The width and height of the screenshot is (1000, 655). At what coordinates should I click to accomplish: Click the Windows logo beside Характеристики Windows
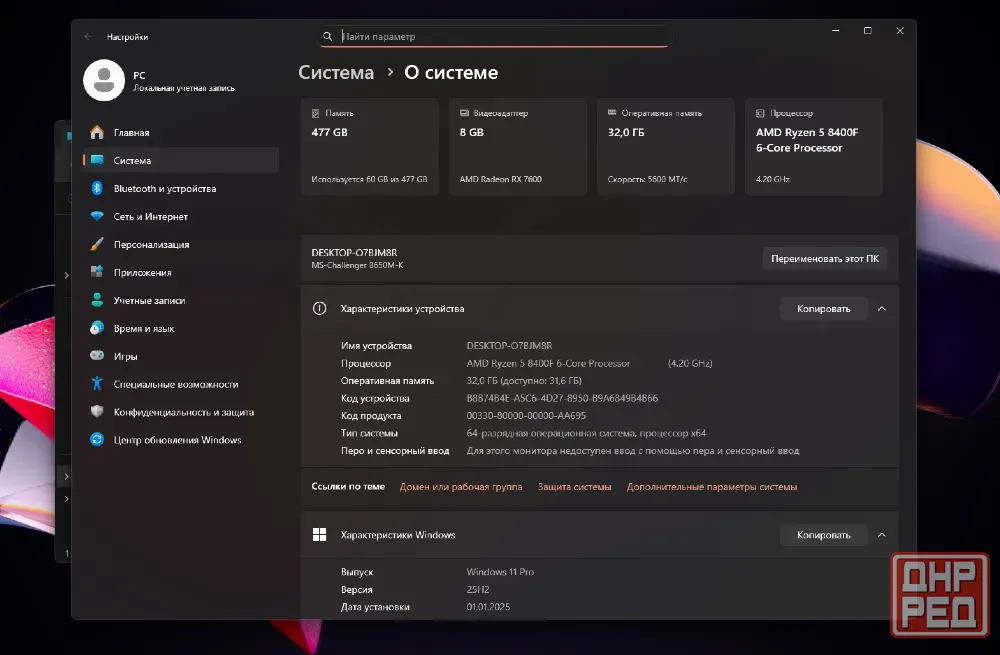pos(320,534)
